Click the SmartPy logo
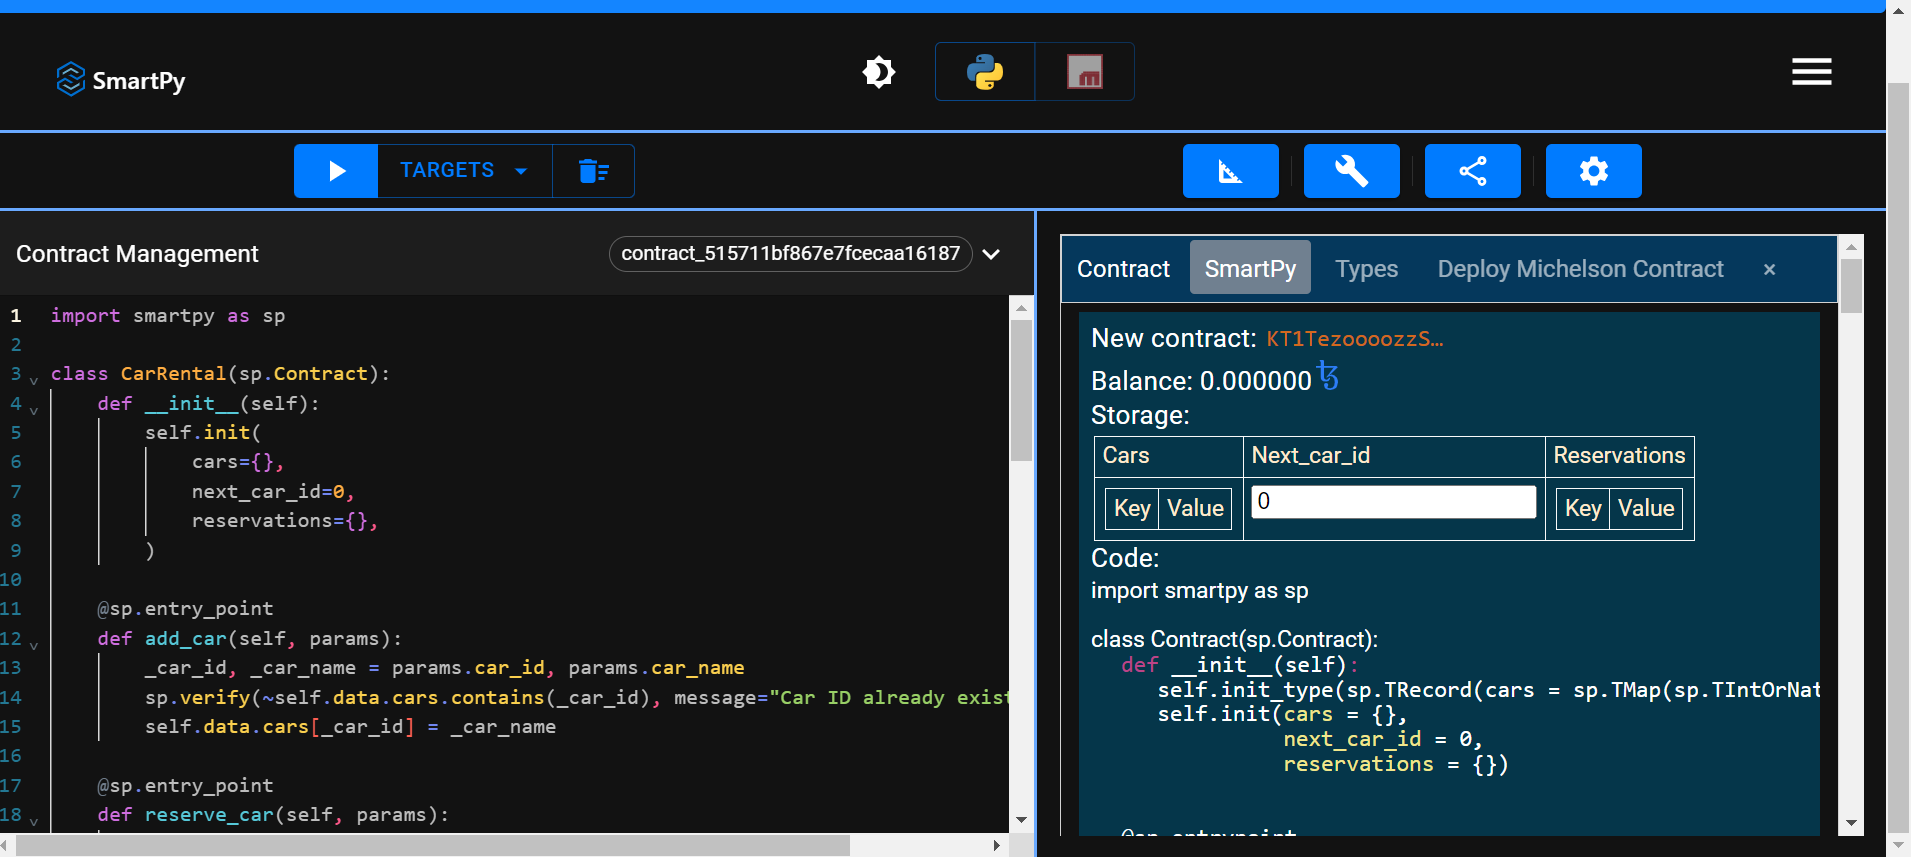Image resolution: width=1911 pixels, height=857 pixels. click(120, 79)
